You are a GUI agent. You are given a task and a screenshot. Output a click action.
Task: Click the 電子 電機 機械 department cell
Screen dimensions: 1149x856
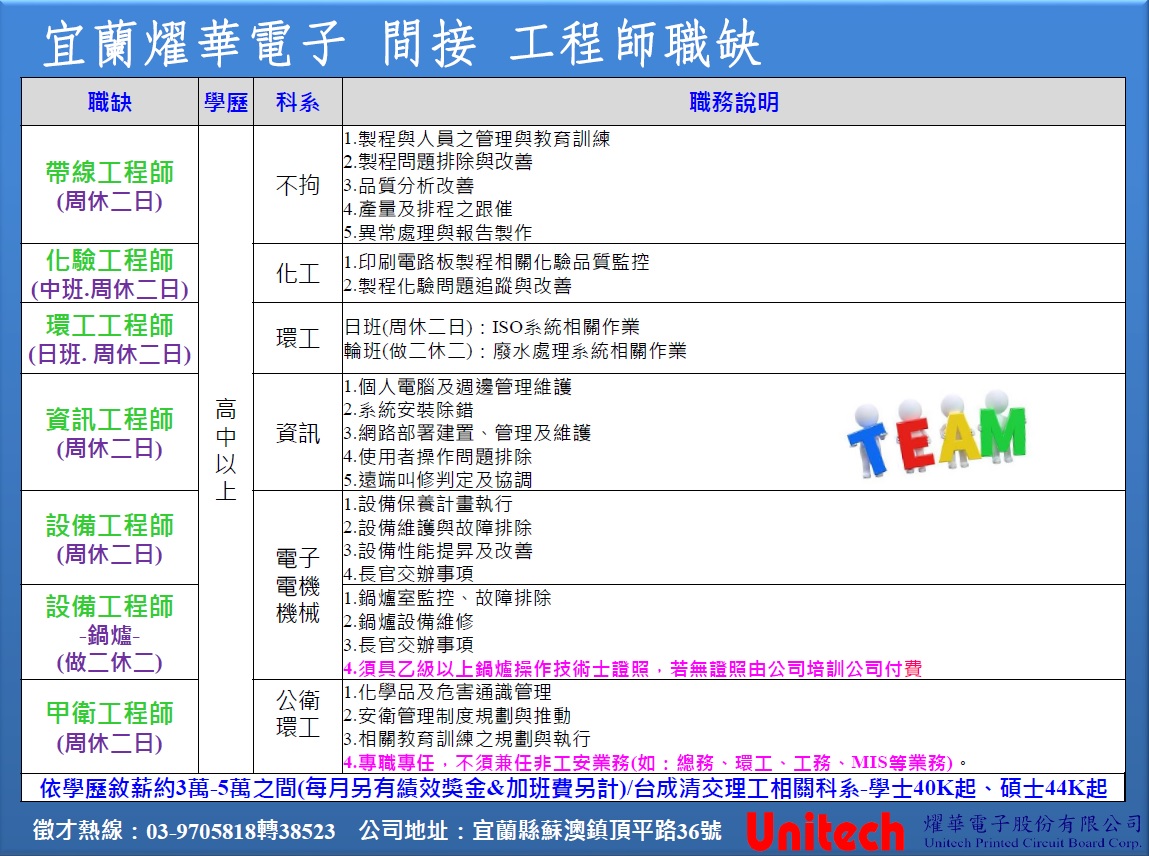click(298, 586)
